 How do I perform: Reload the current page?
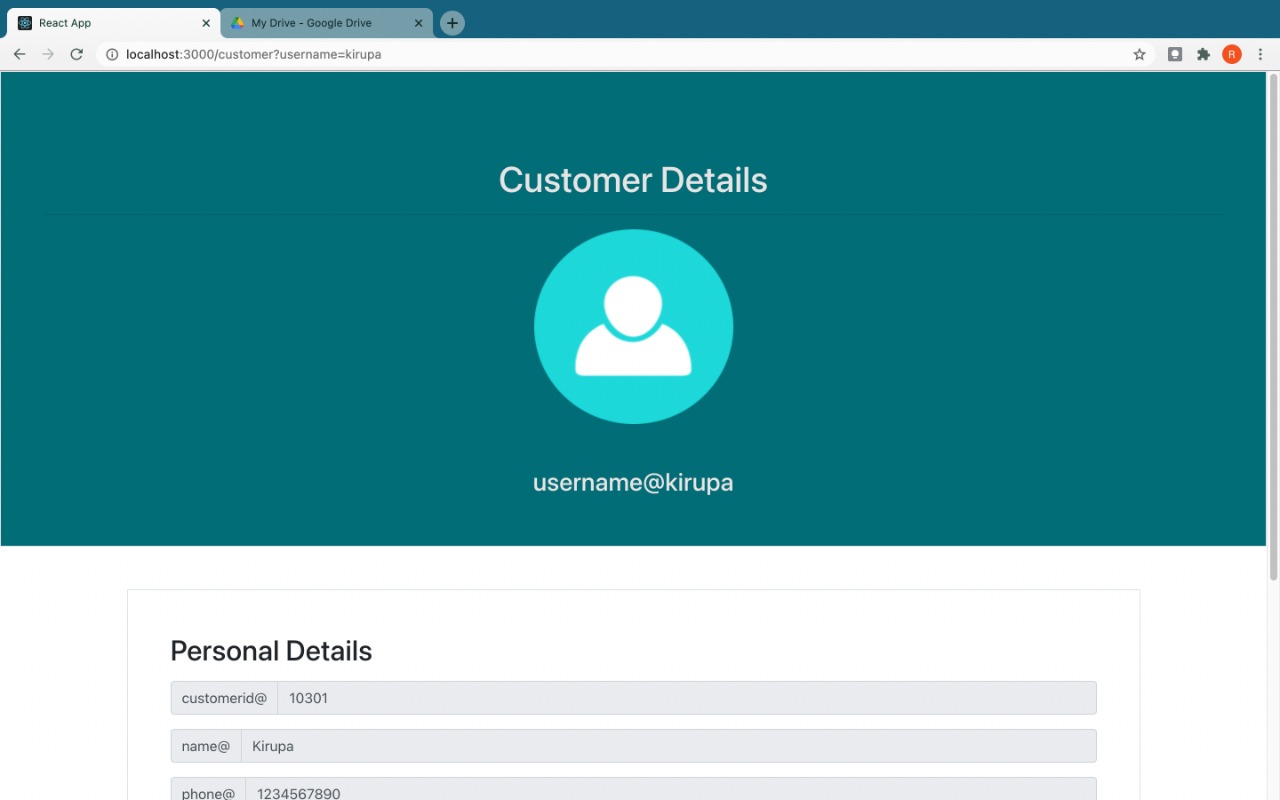76,54
